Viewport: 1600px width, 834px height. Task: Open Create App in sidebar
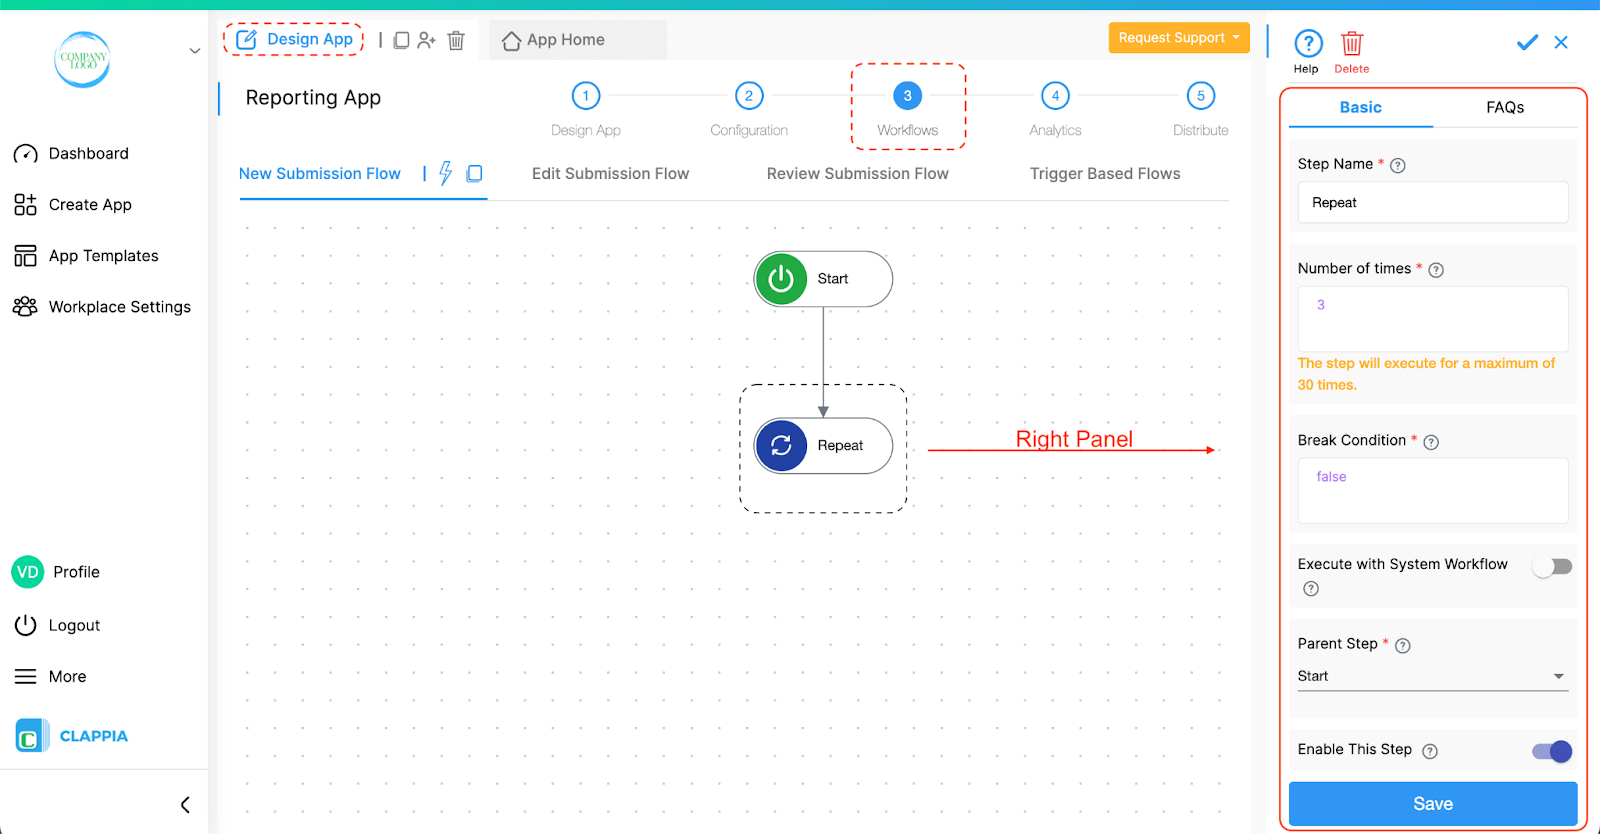coord(73,205)
